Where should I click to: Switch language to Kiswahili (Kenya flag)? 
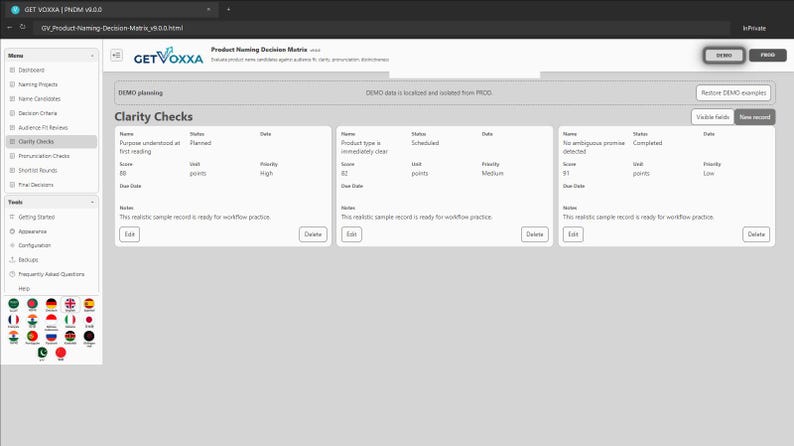point(70,337)
